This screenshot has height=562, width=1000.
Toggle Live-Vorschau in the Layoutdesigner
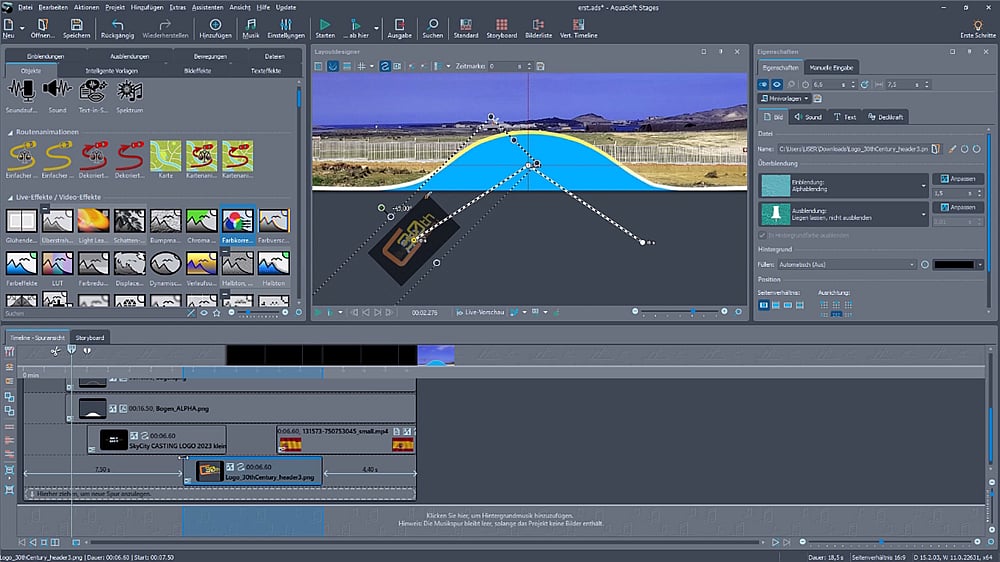pyautogui.click(x=481, y=312)
